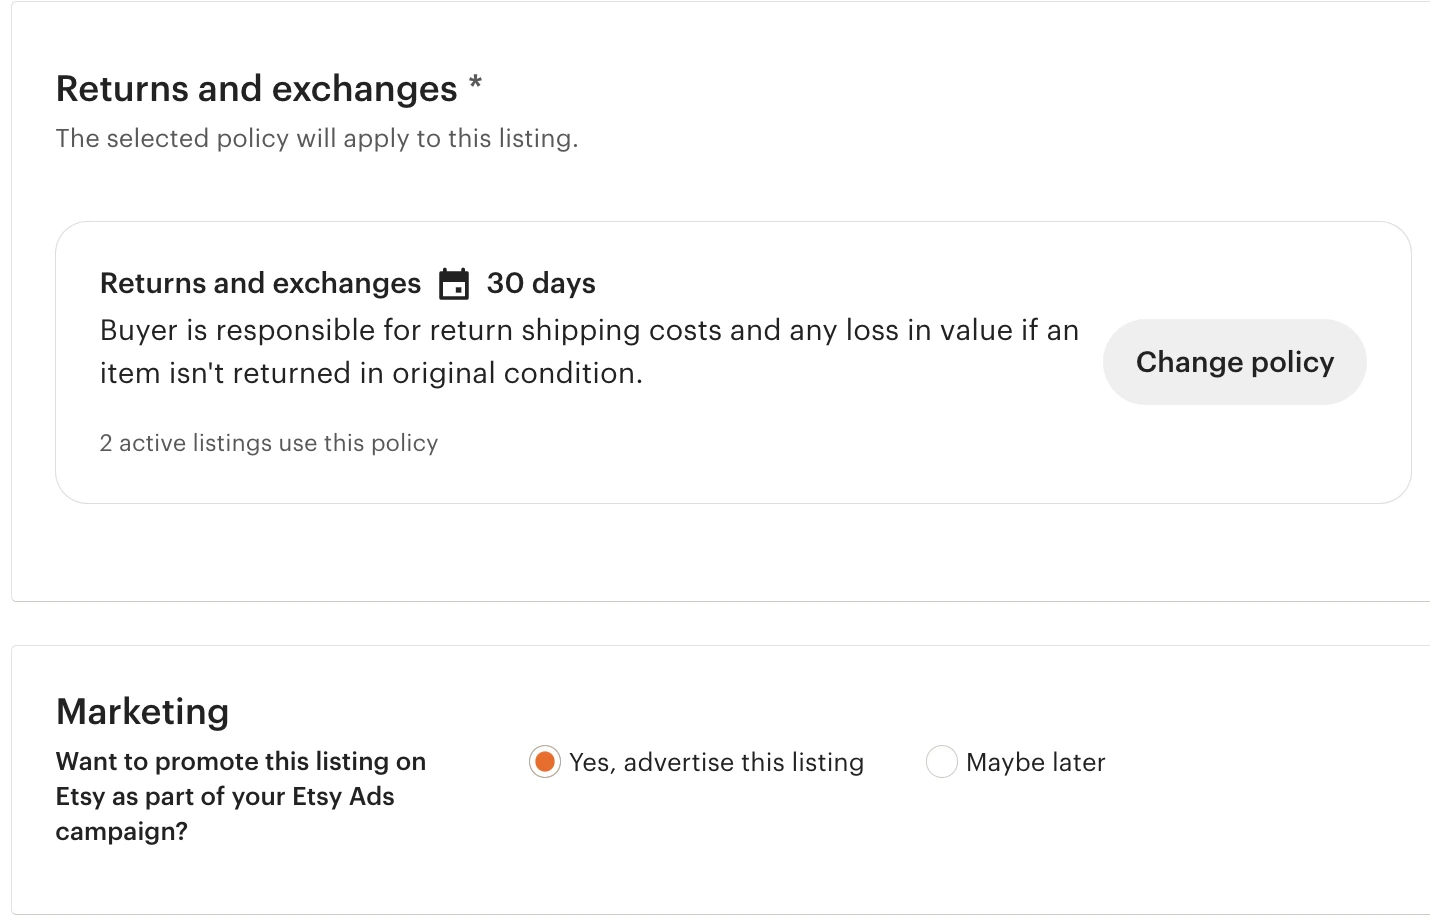
Task: Click the Yes advertise label text
Action: (x=715, y=761)
